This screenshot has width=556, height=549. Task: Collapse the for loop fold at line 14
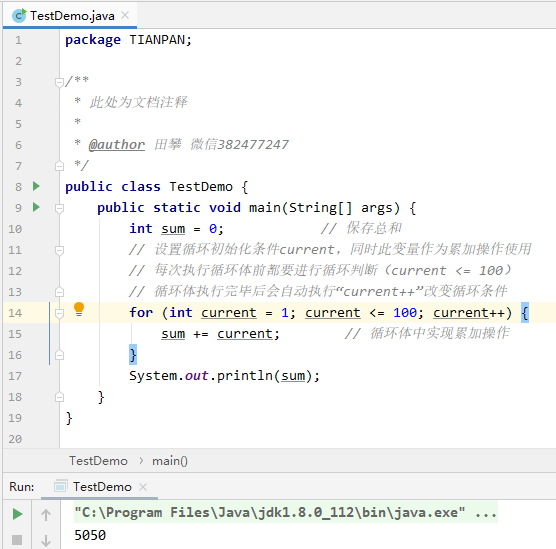pos(59,313)
